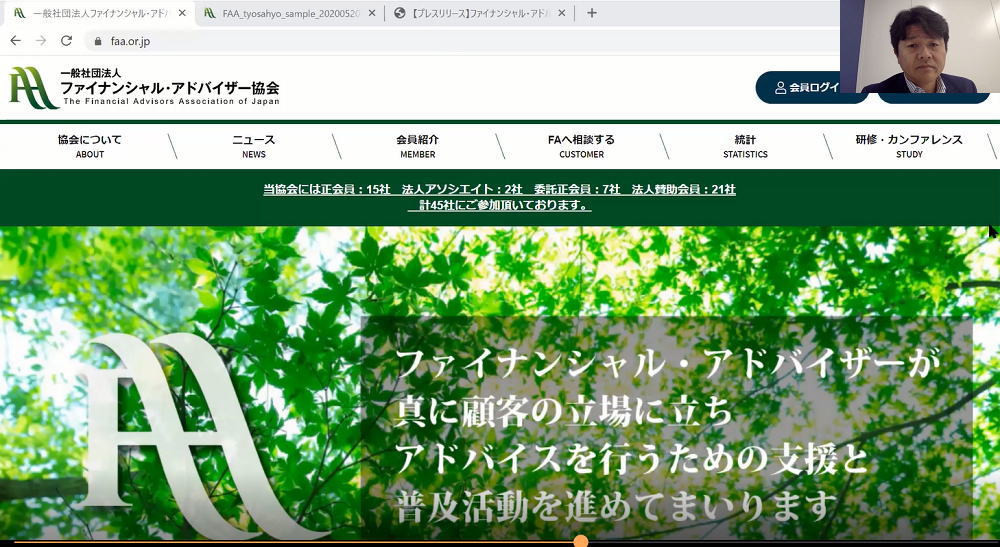Click the user icon in 会員ログイン button
Screen dimensions: 1000x547
point(780,88)
